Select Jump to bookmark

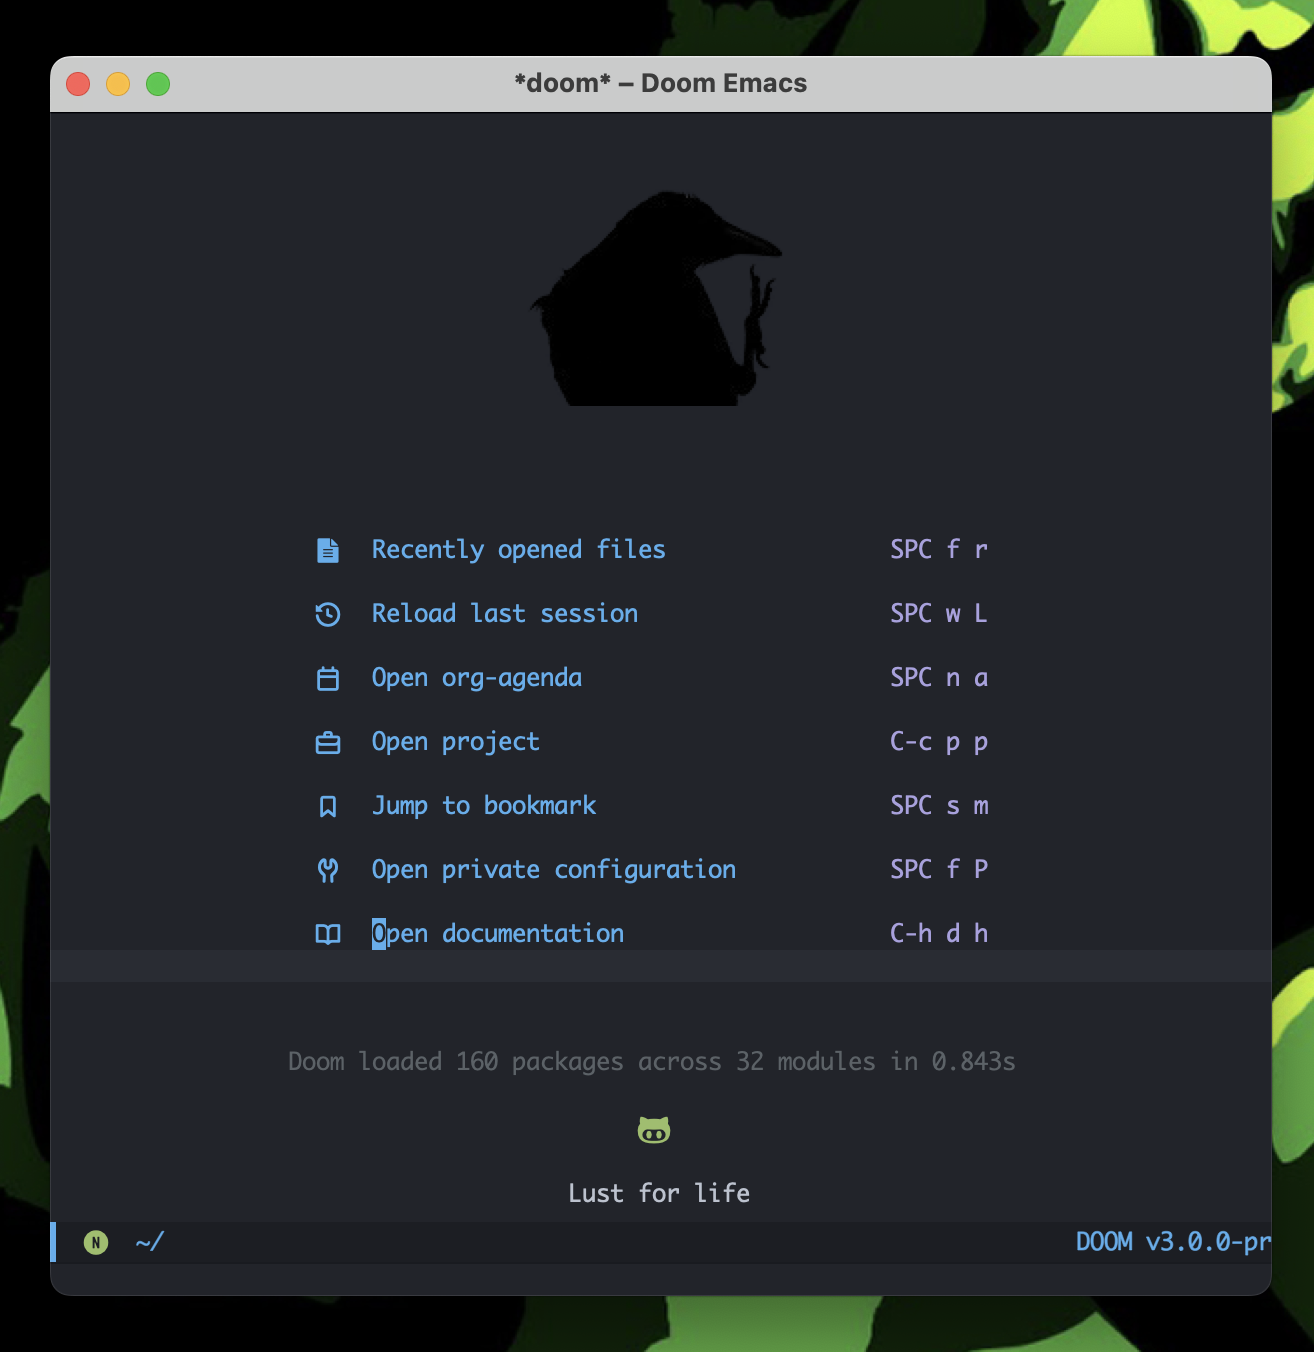click(484, 806)
